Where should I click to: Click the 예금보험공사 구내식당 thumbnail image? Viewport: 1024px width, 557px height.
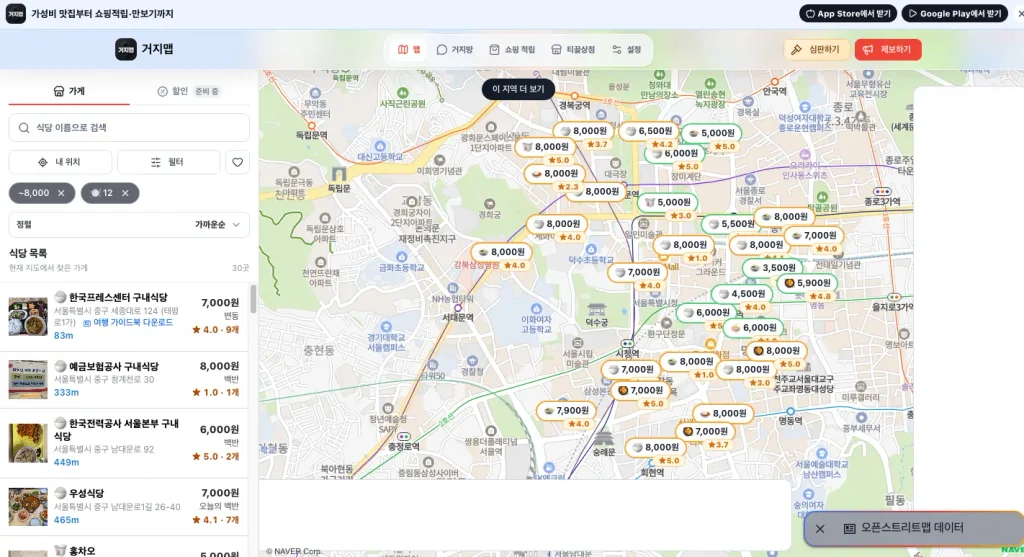tap(28, 379)
